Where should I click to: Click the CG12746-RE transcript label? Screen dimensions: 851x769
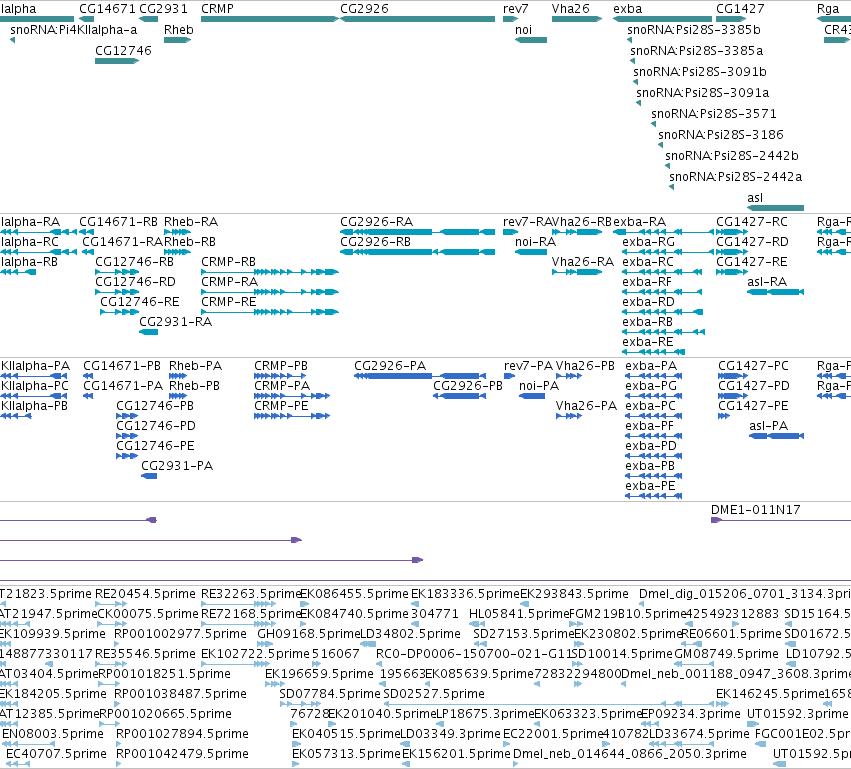(139, 302)
